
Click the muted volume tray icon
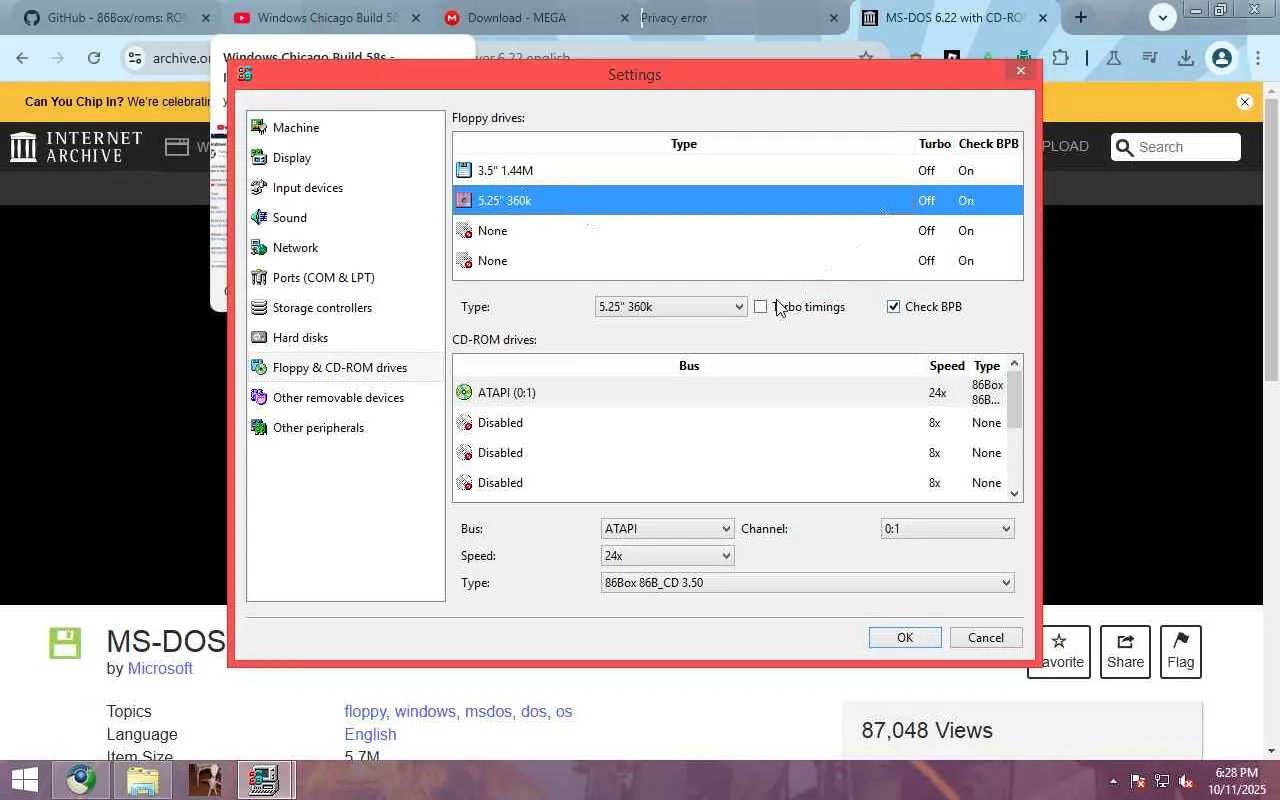1186,781
